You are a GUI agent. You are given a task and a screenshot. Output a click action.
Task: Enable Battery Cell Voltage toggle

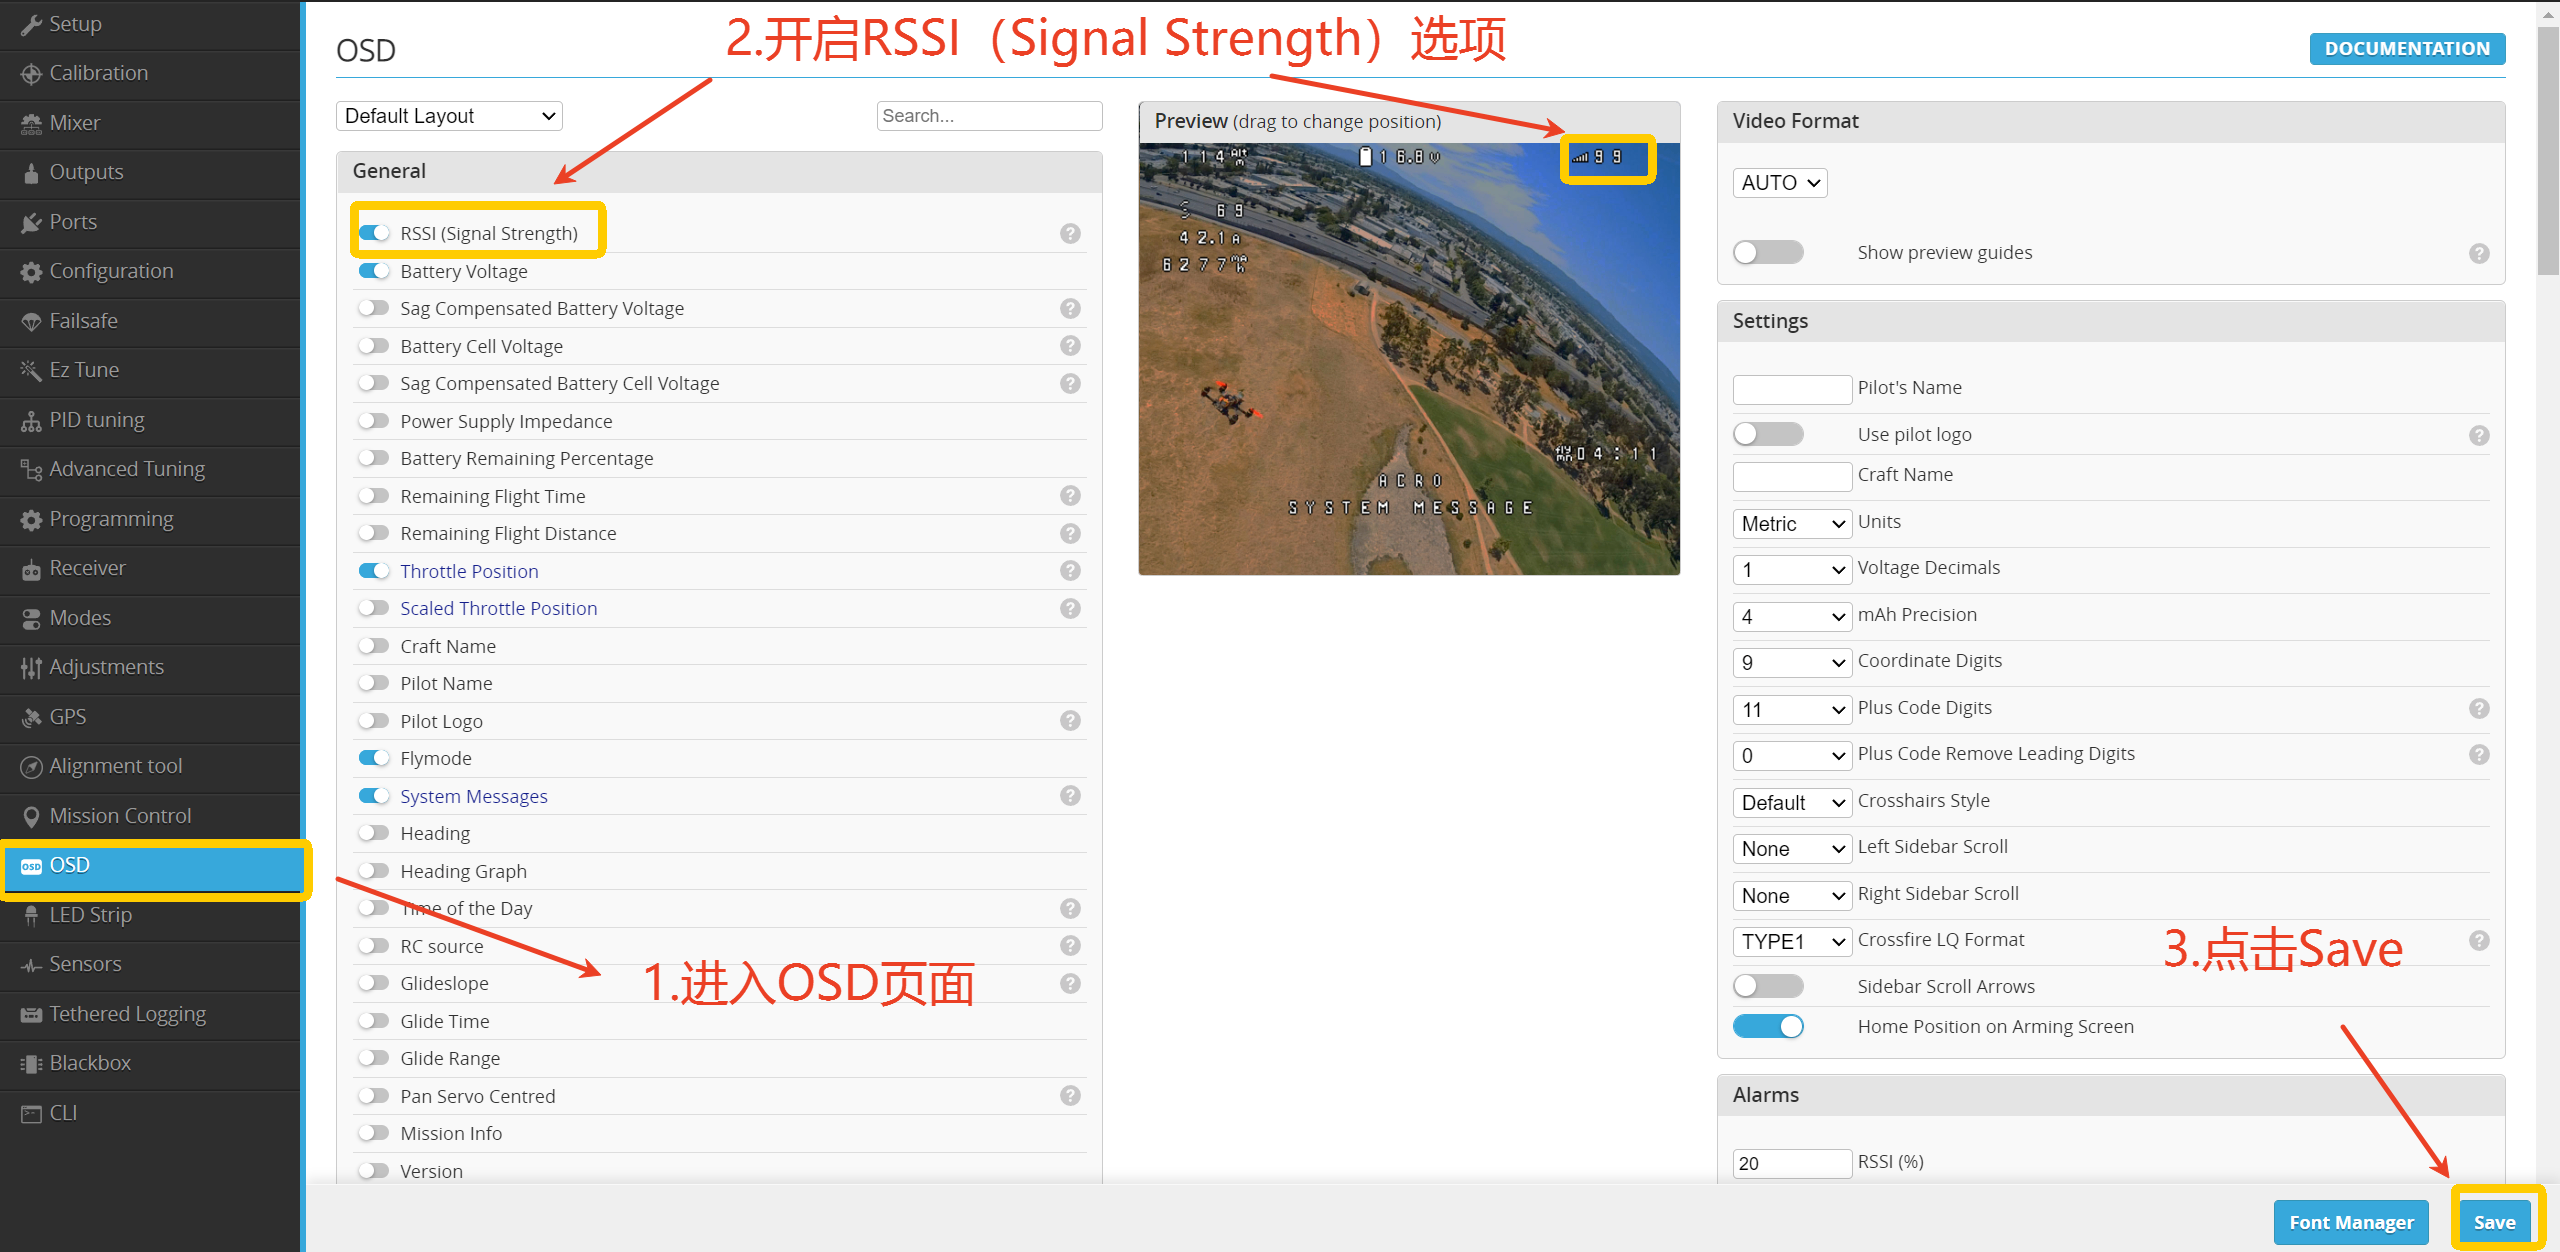click(x=374, y=346)
